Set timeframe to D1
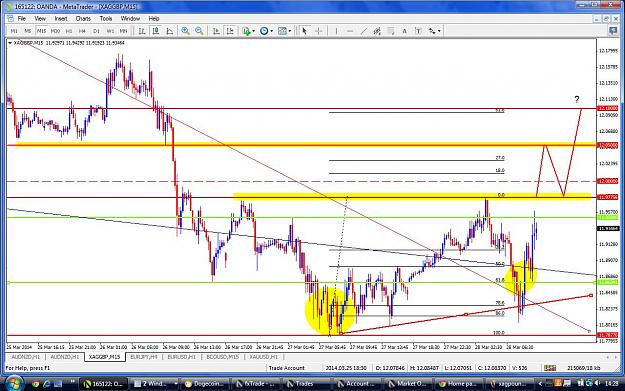Screen dimensions: 625x391 [96, 31]
